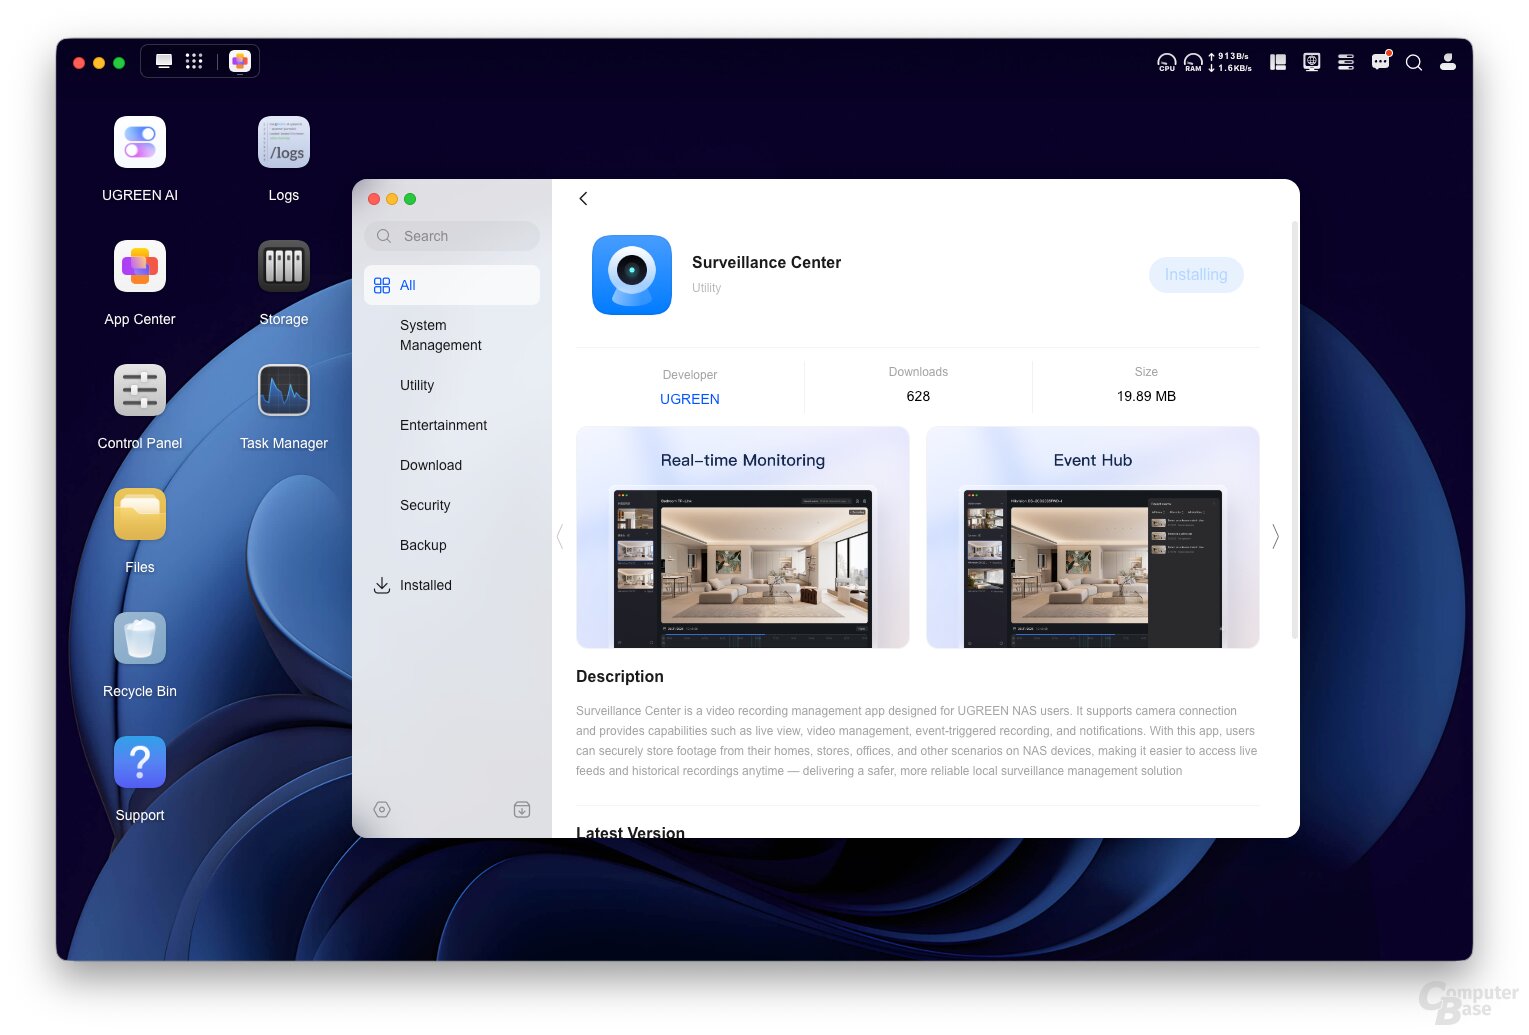Open App Center settings hexagon icon
Image resolution: width=1529 pixels, height=1035 pixels.
pos(382,810)
